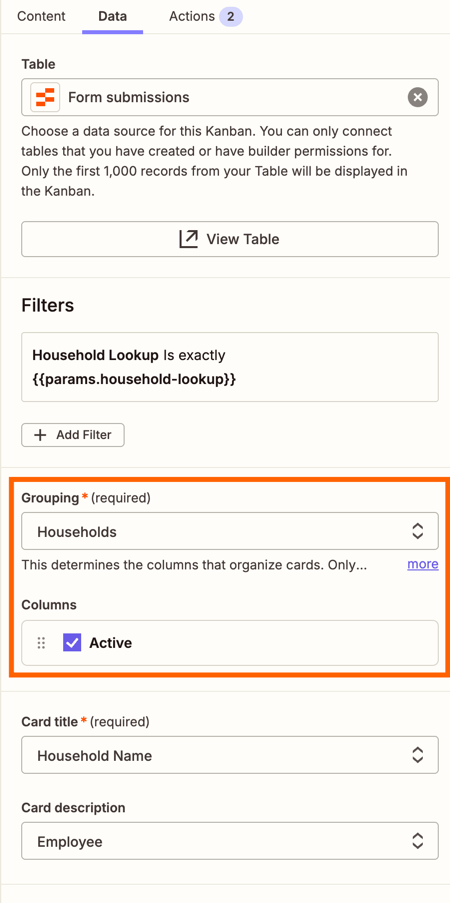
Task: Click the chevron arrows on Card description dropdown
Action: click(x=417, y=841)
